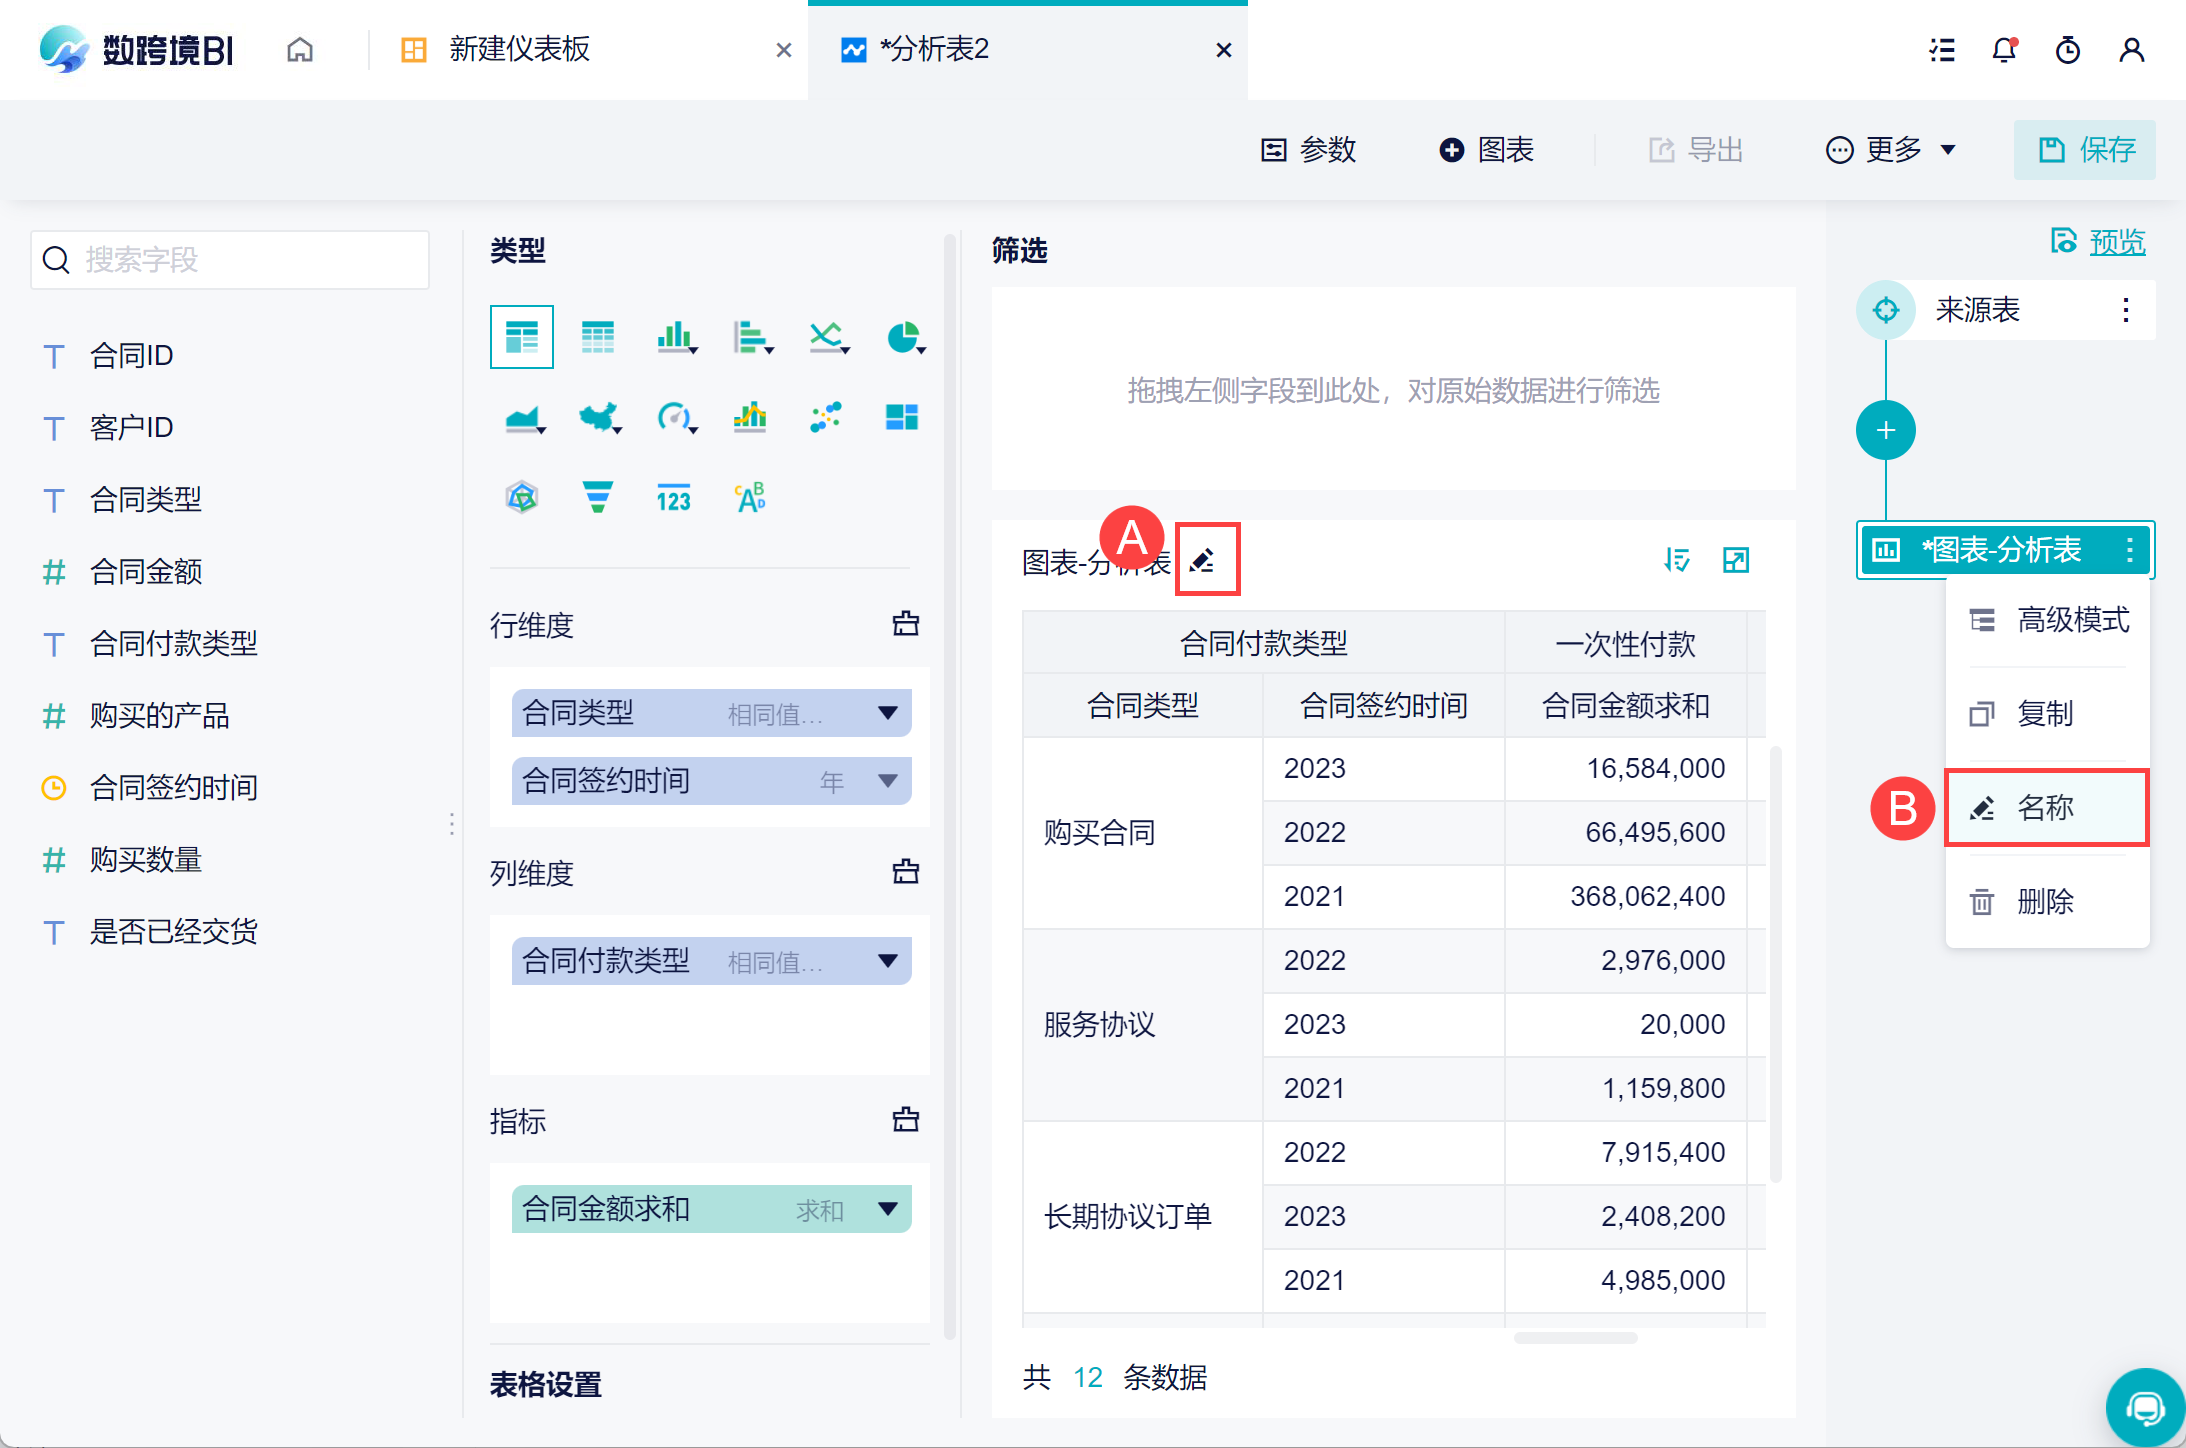
Task: Expand the 合同类型 row dimension dropdown
Action: pos(887,713)
